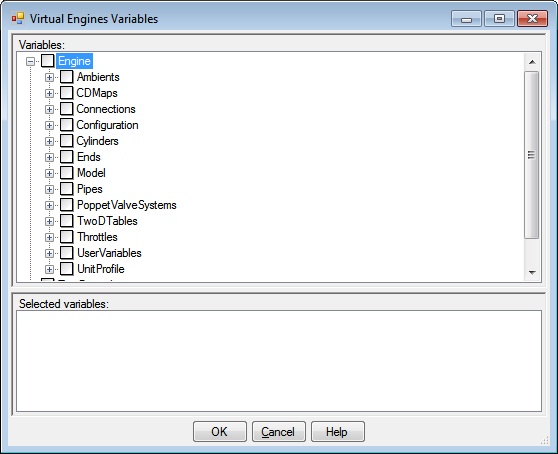Maximize the Virtual Engines Variables window
The height and width of the screenshot is (454, 558).
(x=499, y=19)
